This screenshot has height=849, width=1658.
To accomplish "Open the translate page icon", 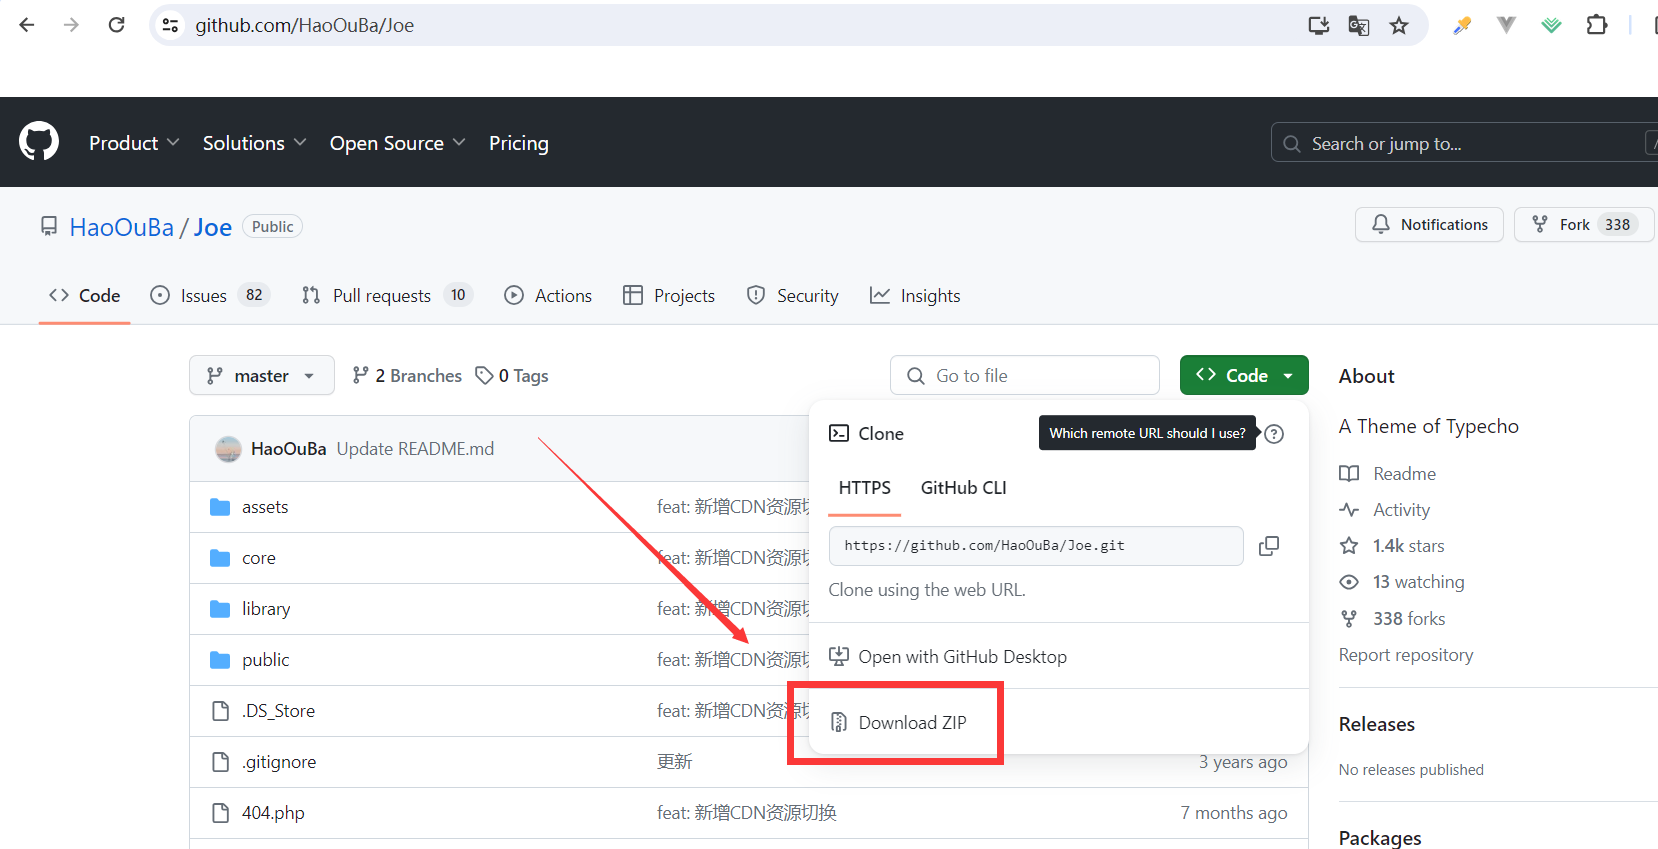I will [1359, 25].
